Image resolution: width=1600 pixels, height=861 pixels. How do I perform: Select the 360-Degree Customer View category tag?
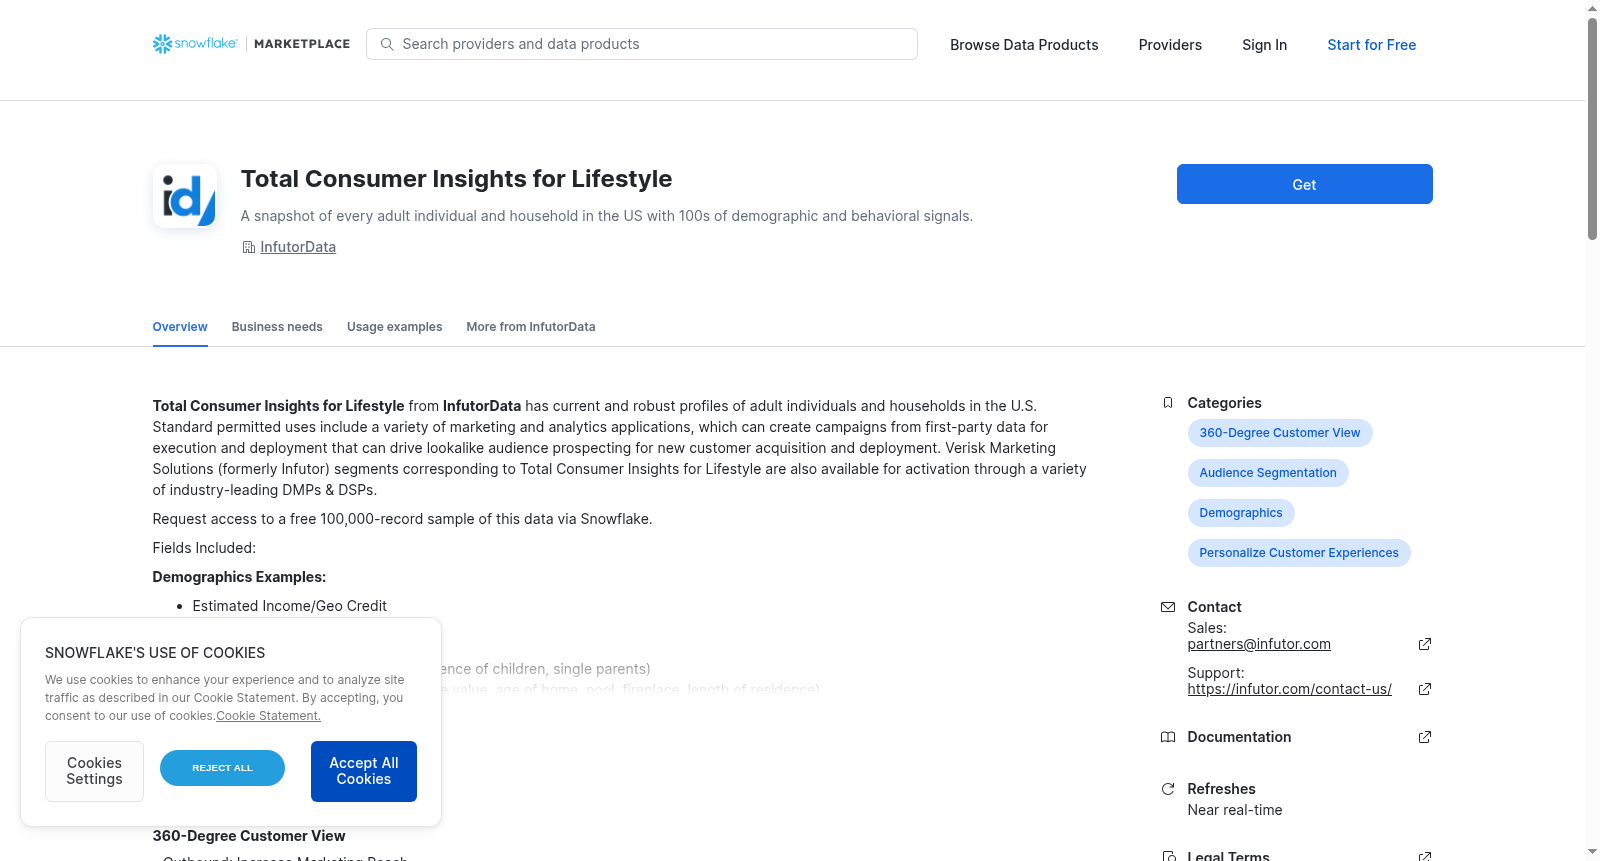tap(1280, 433)
